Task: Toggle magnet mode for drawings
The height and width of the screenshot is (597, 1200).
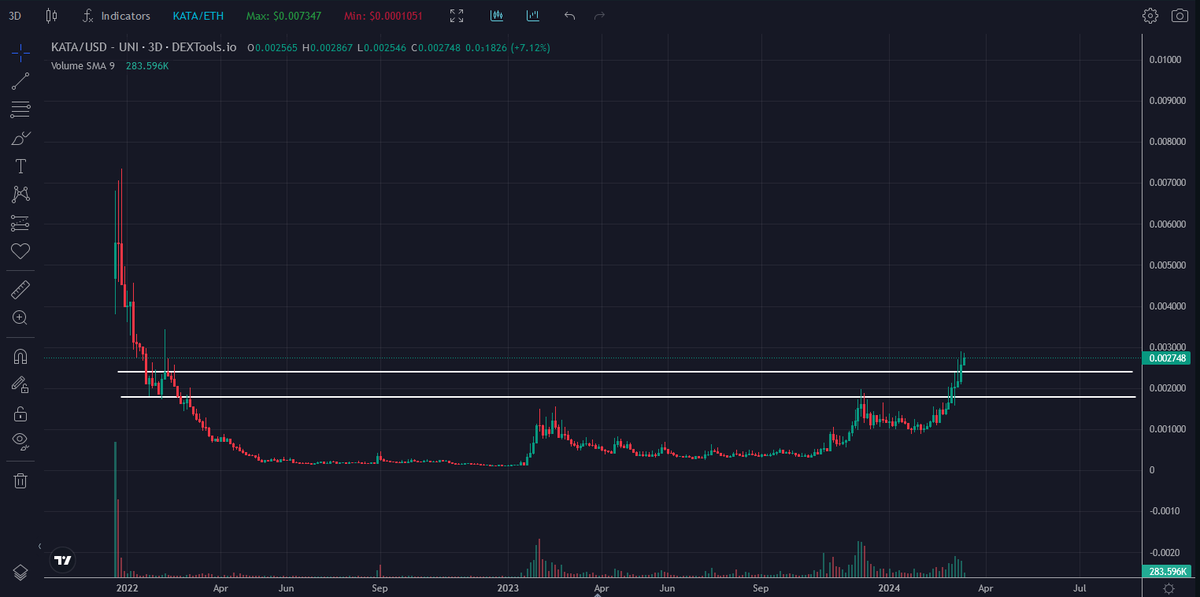Action: (20, 356)
